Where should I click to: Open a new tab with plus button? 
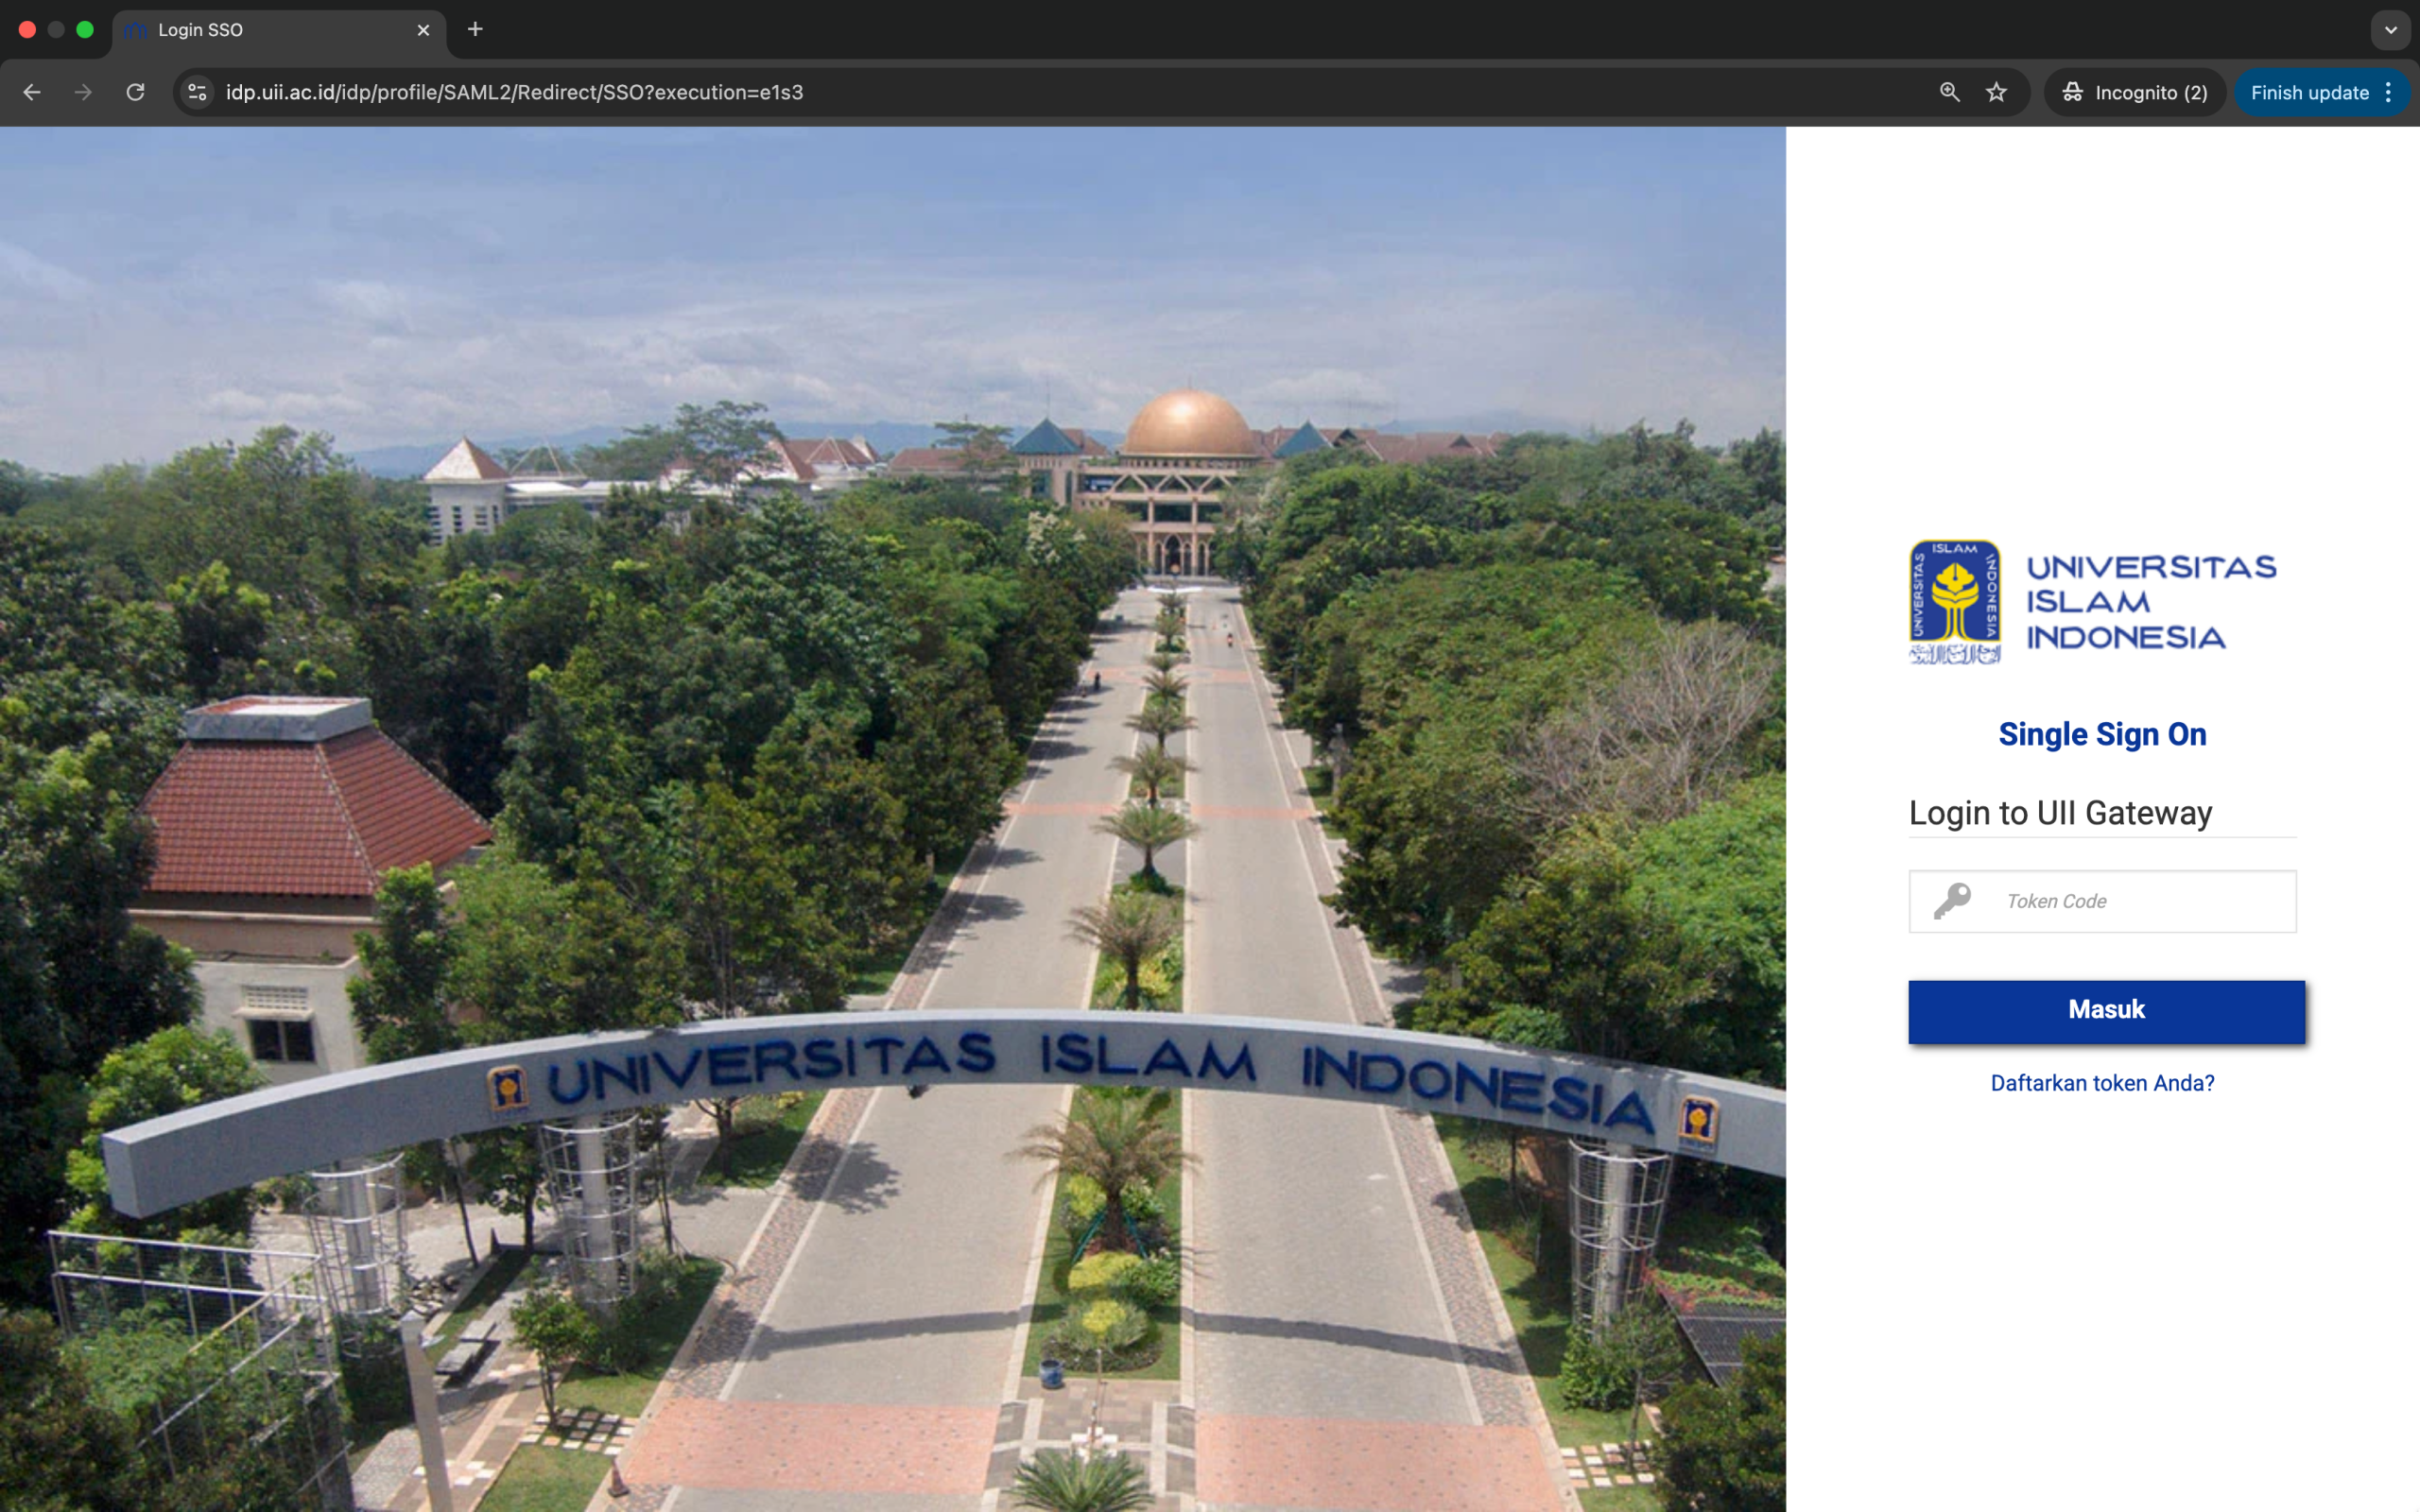(x=475, y=30)
